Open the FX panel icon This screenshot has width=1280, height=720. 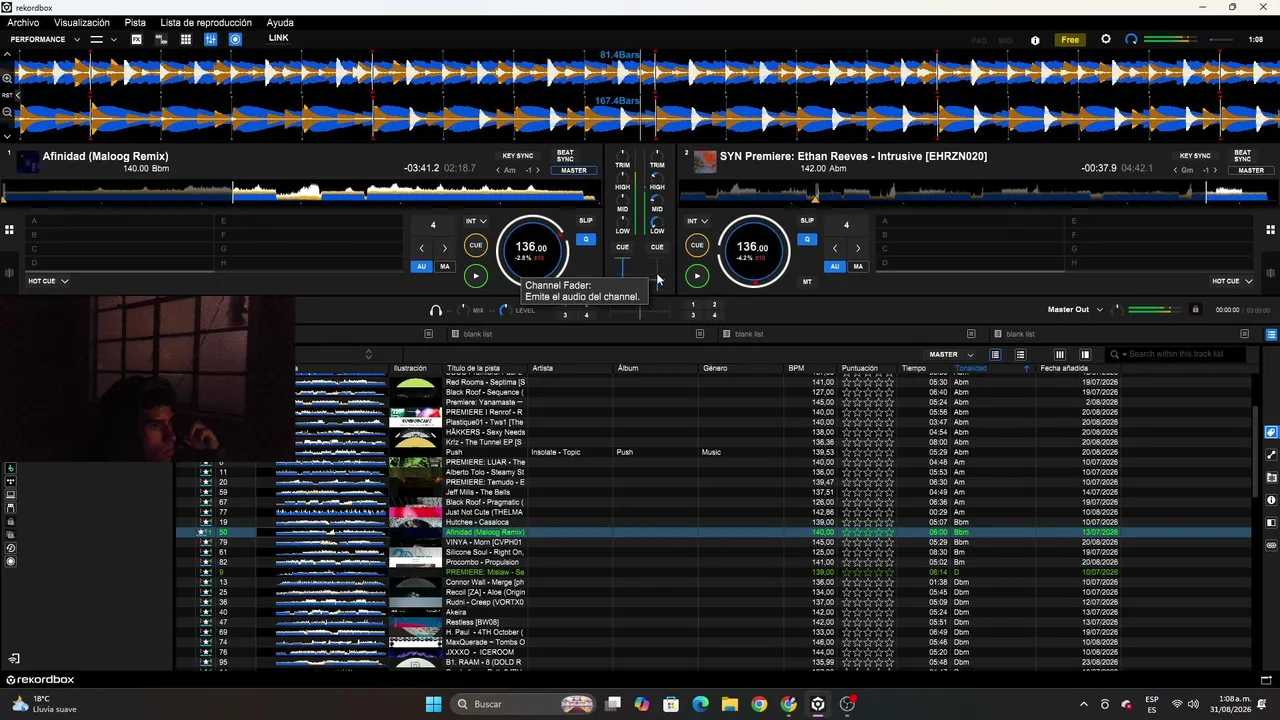pos(136,39)
